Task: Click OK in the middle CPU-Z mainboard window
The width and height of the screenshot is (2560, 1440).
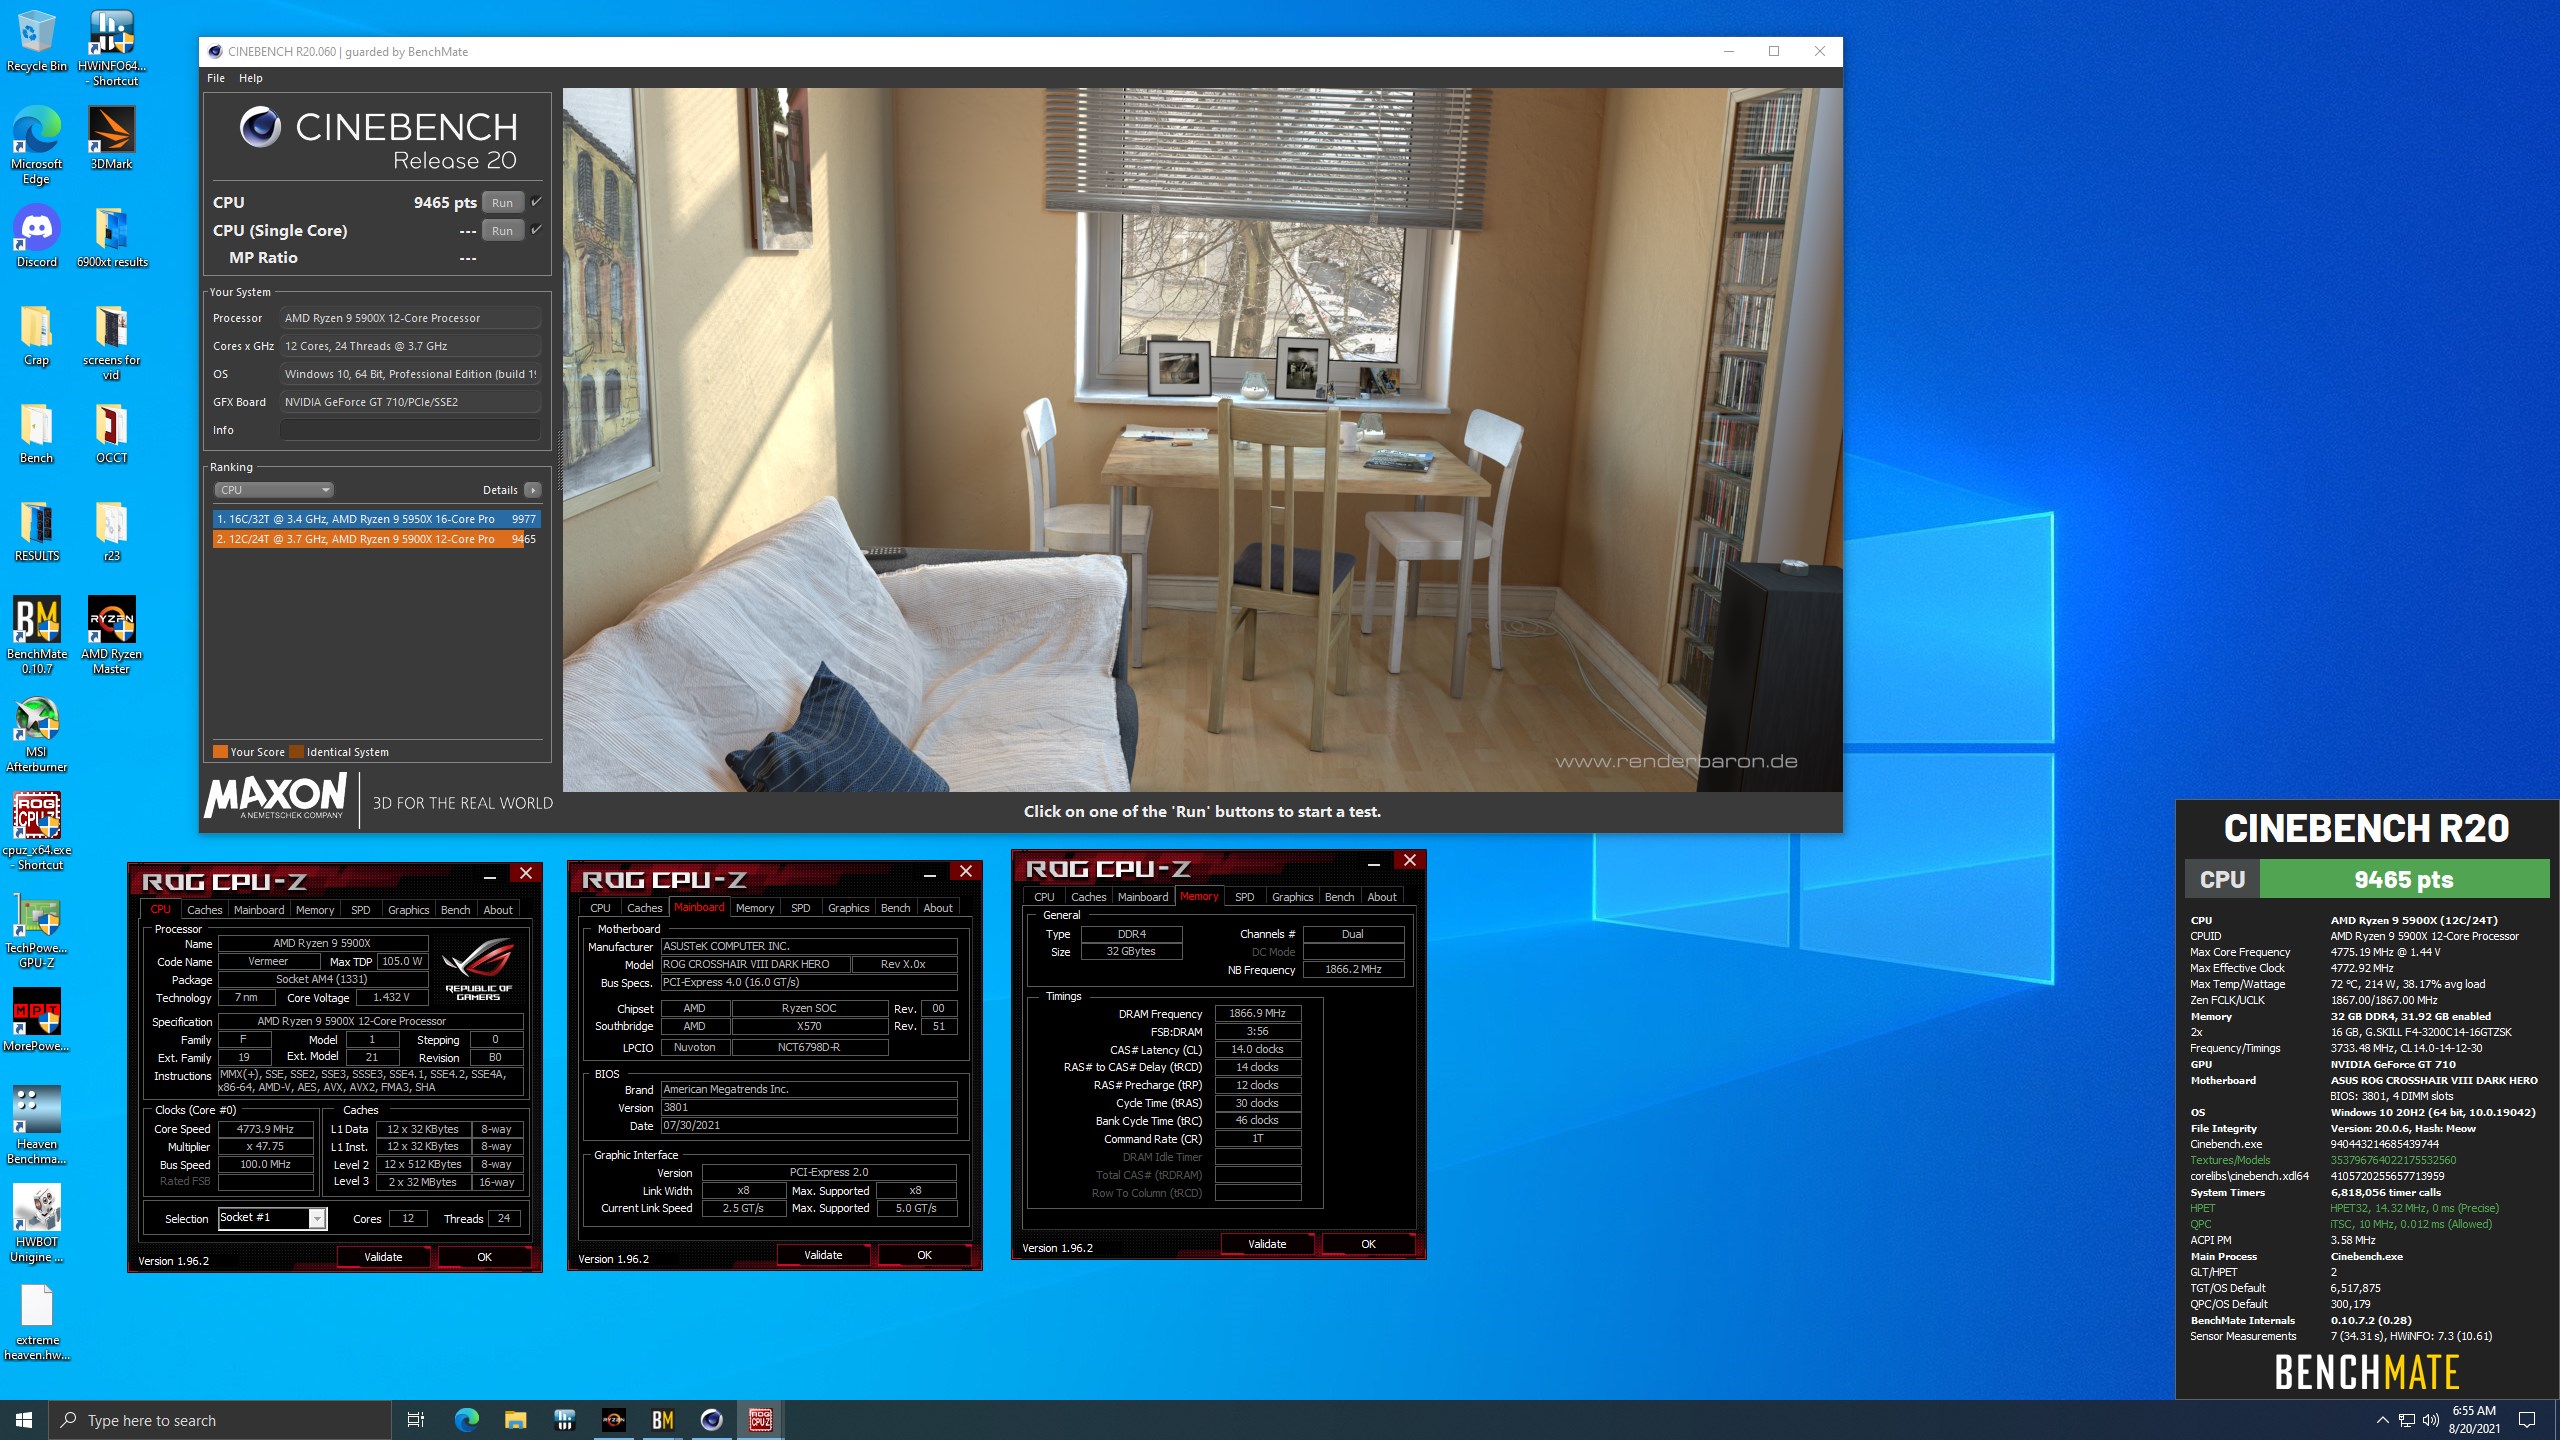Action: [x=924, y=1255]
